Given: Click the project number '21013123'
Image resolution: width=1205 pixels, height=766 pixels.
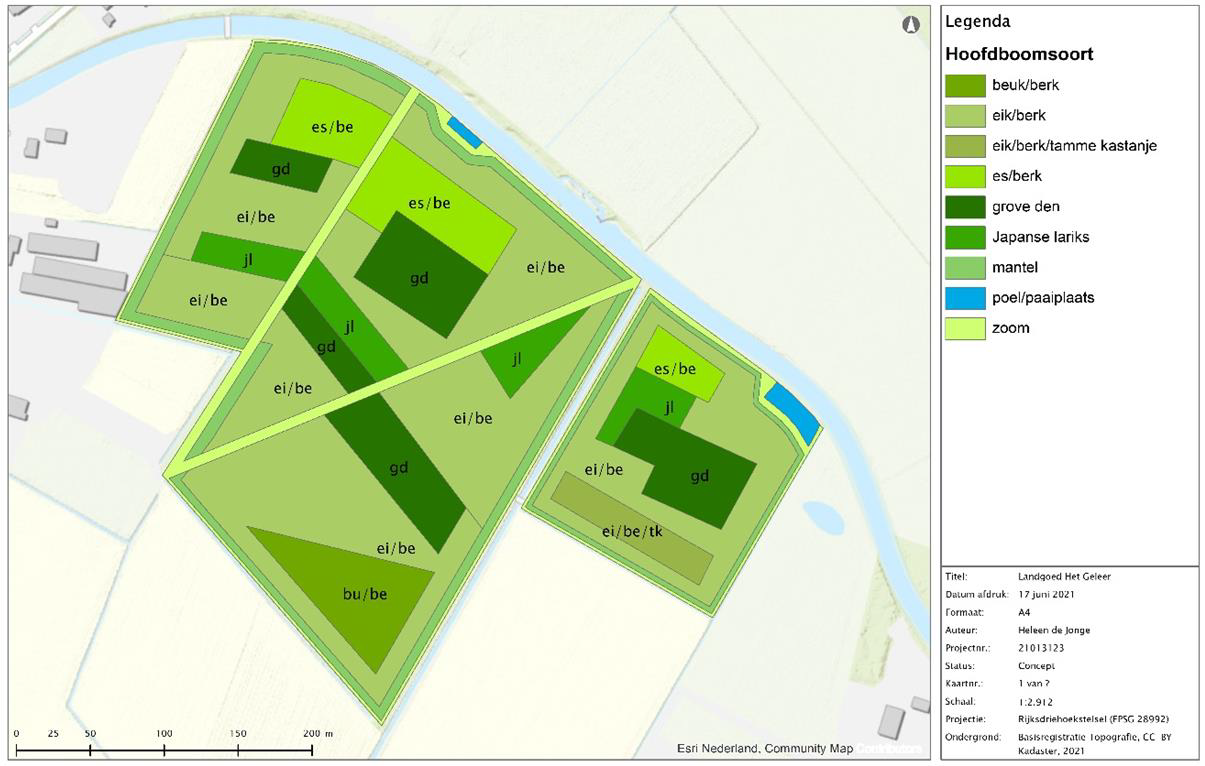Looking at the screenshot, I should tap(1040, 648).
